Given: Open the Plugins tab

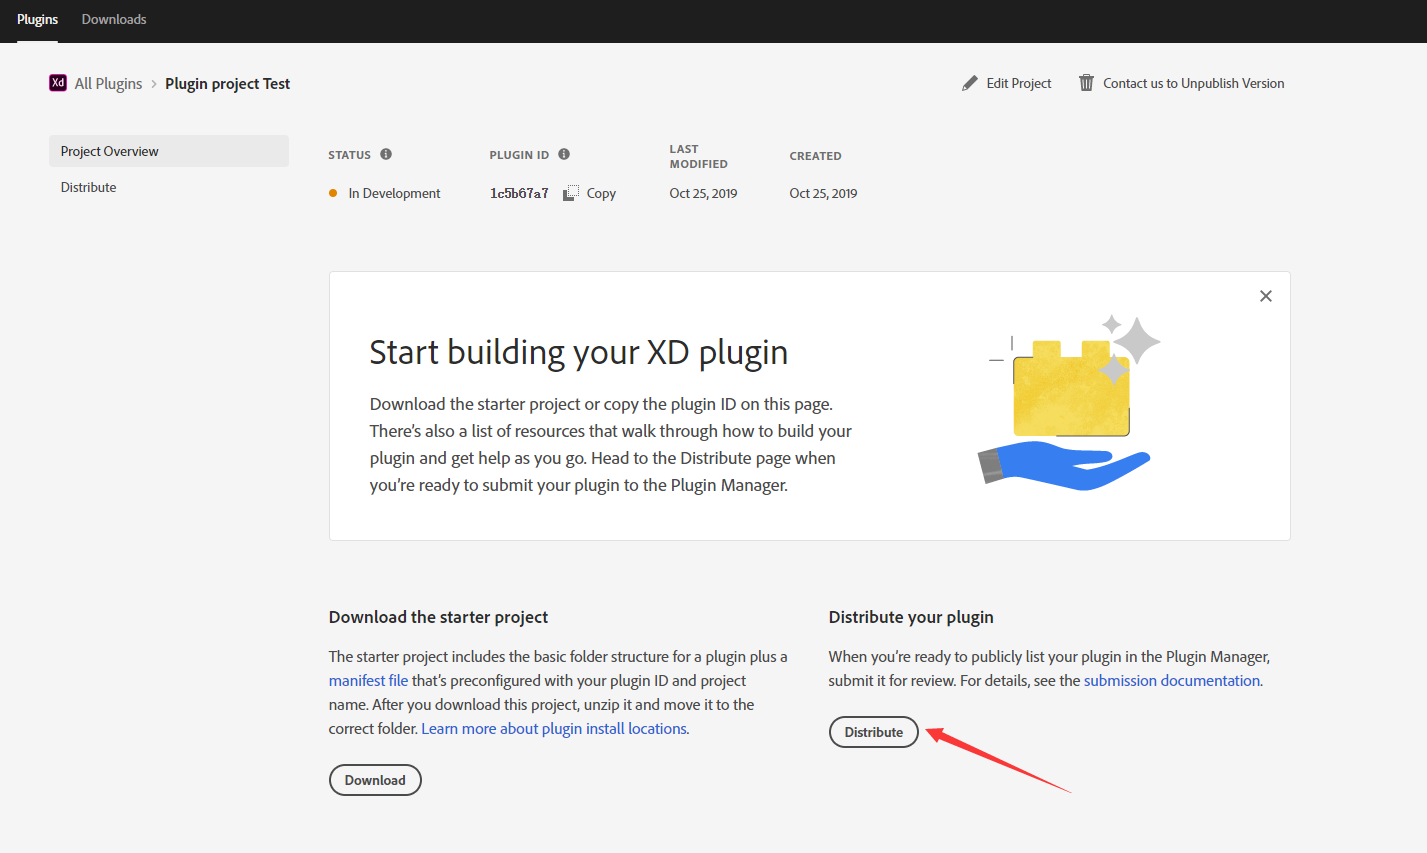Looking at the screenshot, I should click(x=38, y=19).
